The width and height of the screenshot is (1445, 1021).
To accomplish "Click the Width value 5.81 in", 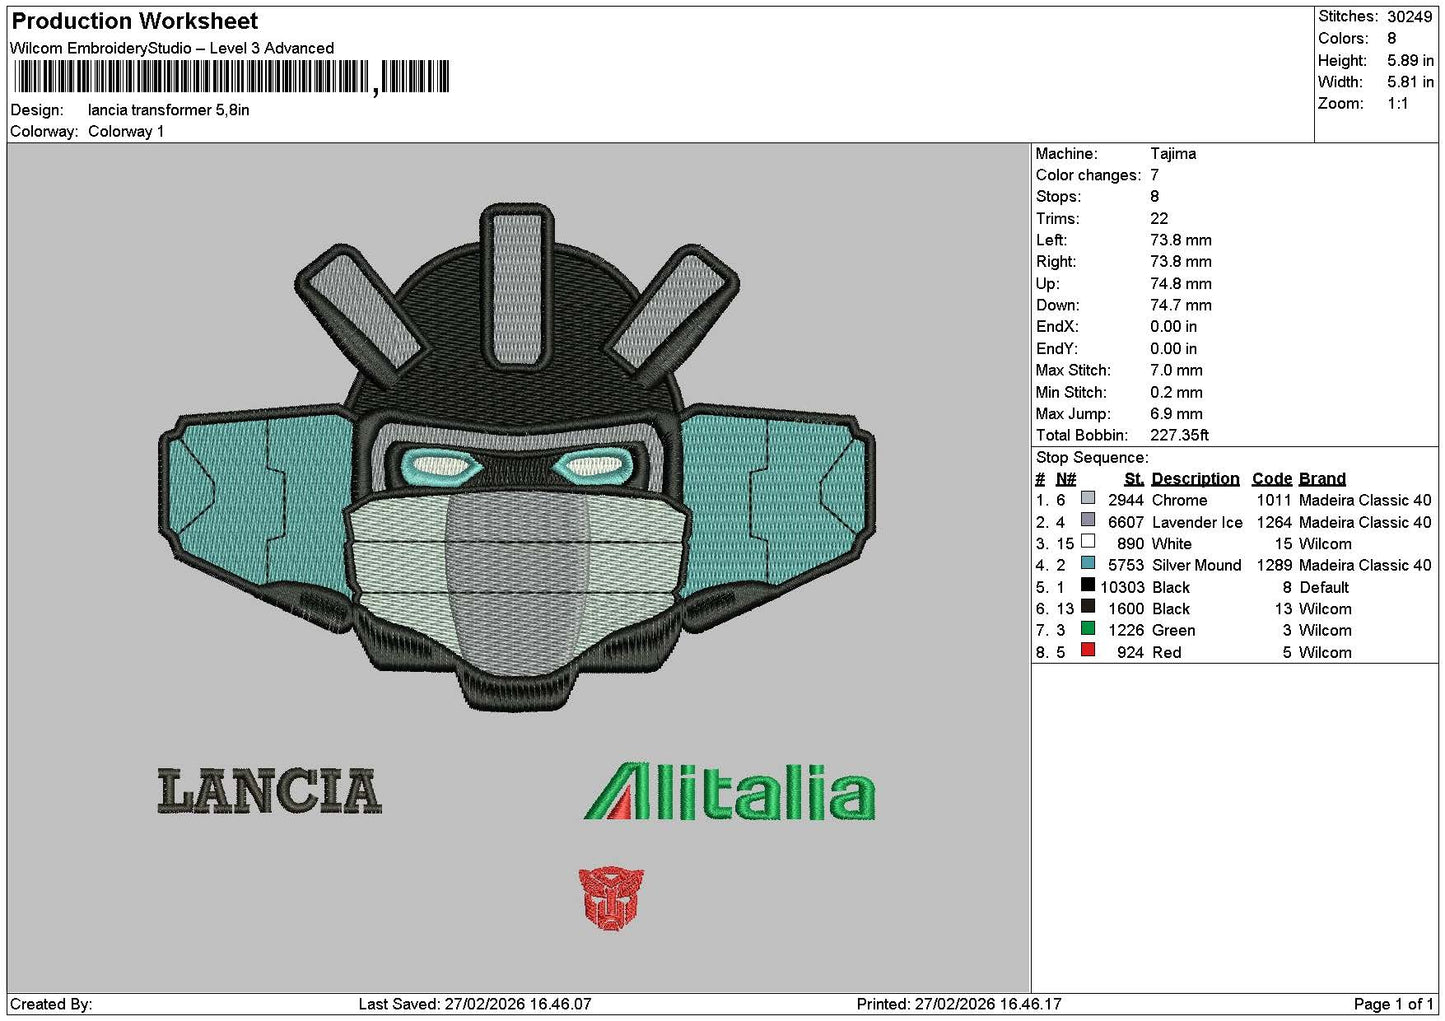I will (x=1410, y=82).
